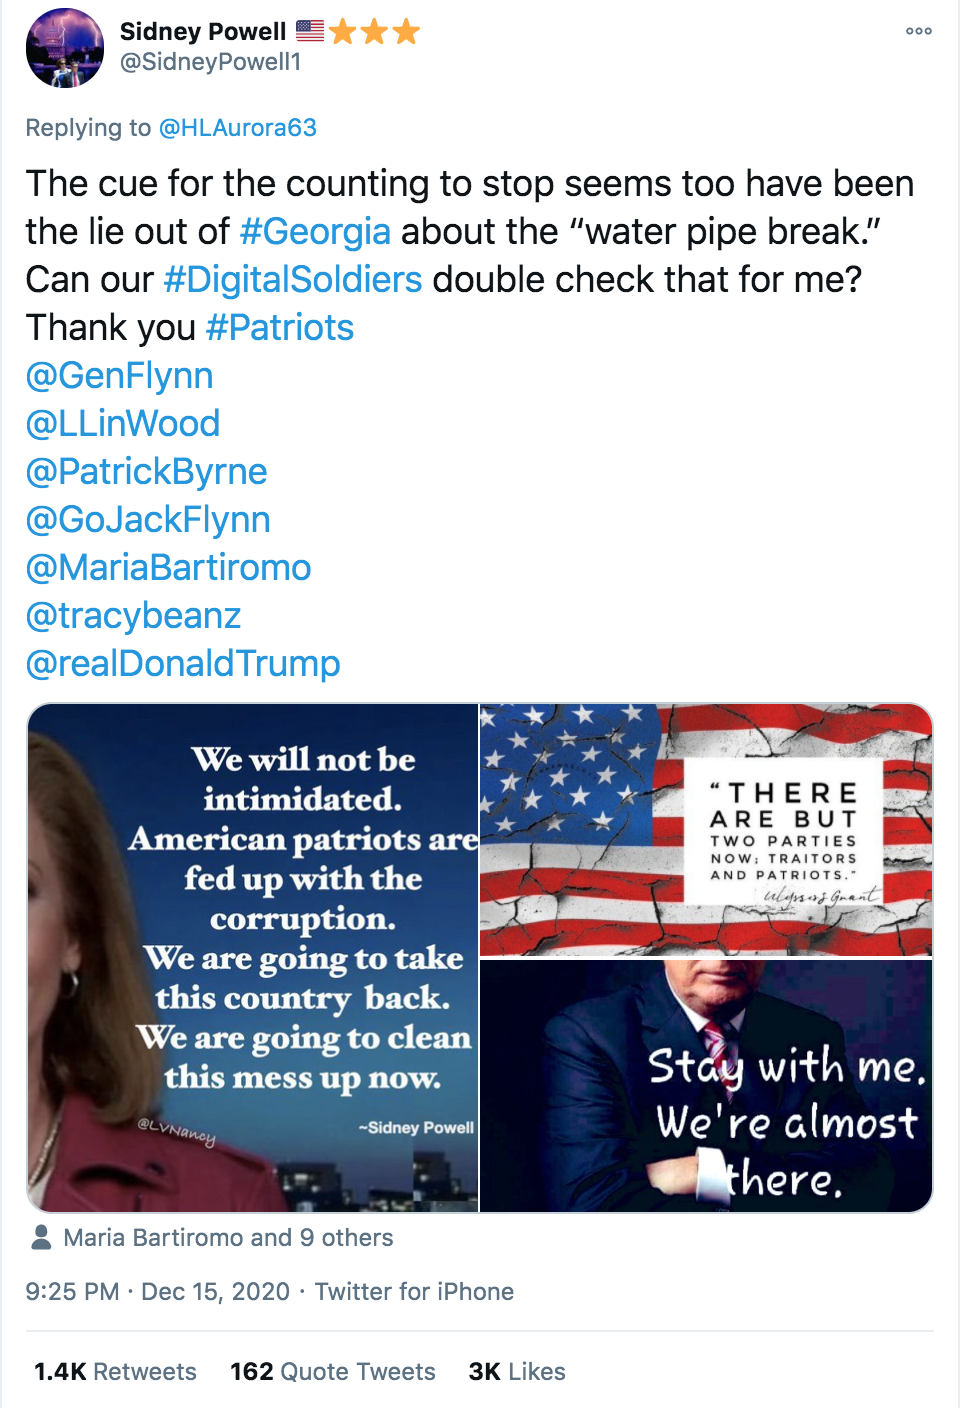964x1408 pixels.
Task: Open the 'We will not be intimidated' image
Action: click(x=253, y=958)
